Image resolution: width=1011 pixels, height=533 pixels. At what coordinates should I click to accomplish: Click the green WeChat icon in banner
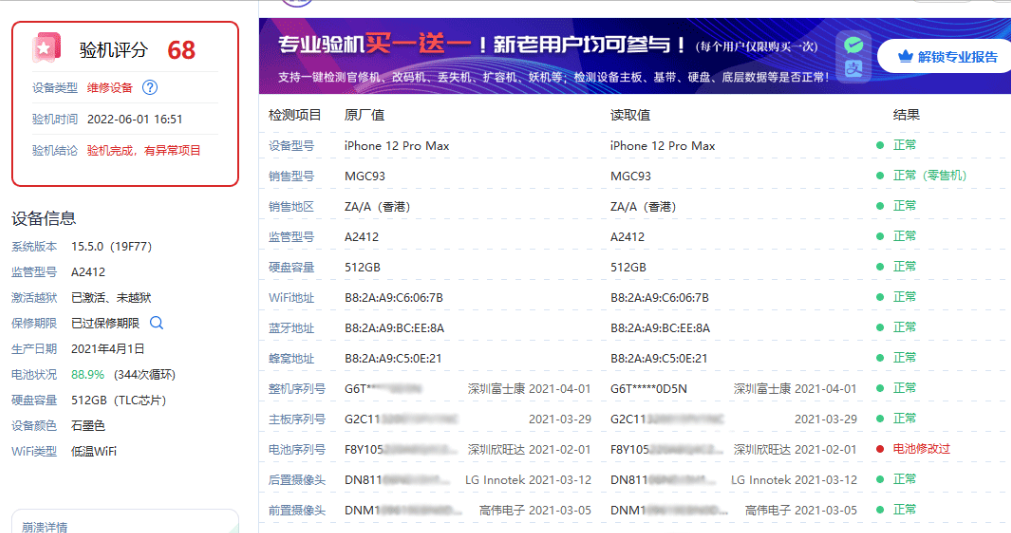pos(854,45)
